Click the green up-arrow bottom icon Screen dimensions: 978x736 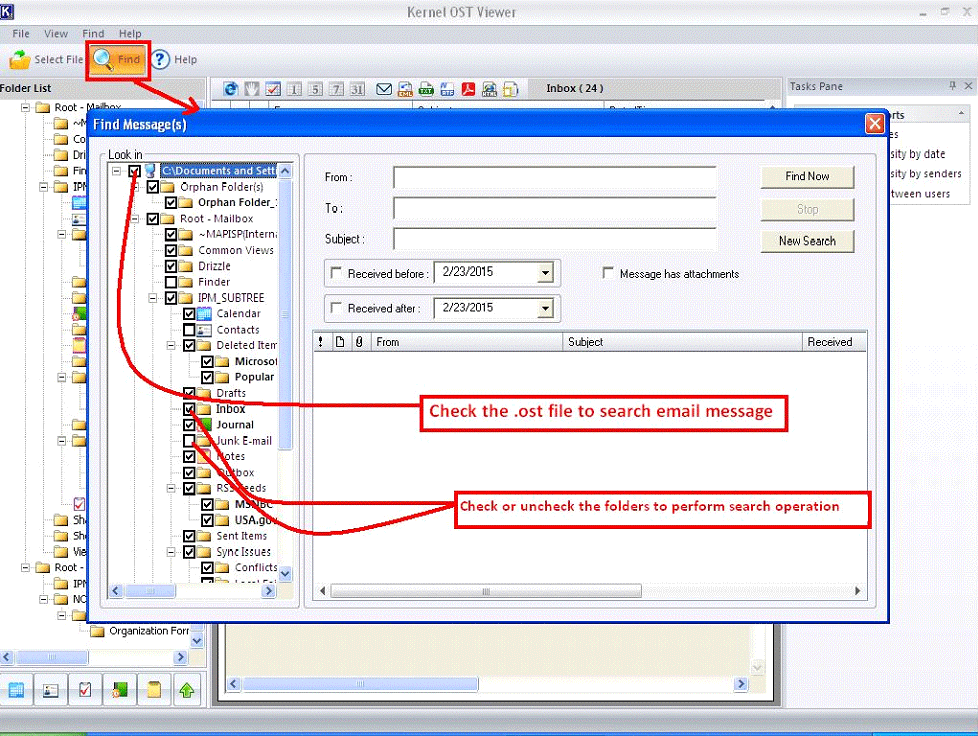(187, 690)
